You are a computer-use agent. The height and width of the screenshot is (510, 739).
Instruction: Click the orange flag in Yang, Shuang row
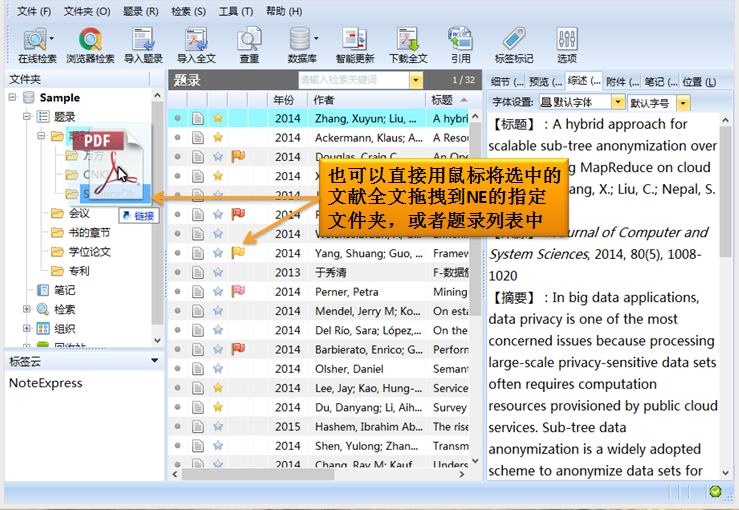click(x=238, y=253)
